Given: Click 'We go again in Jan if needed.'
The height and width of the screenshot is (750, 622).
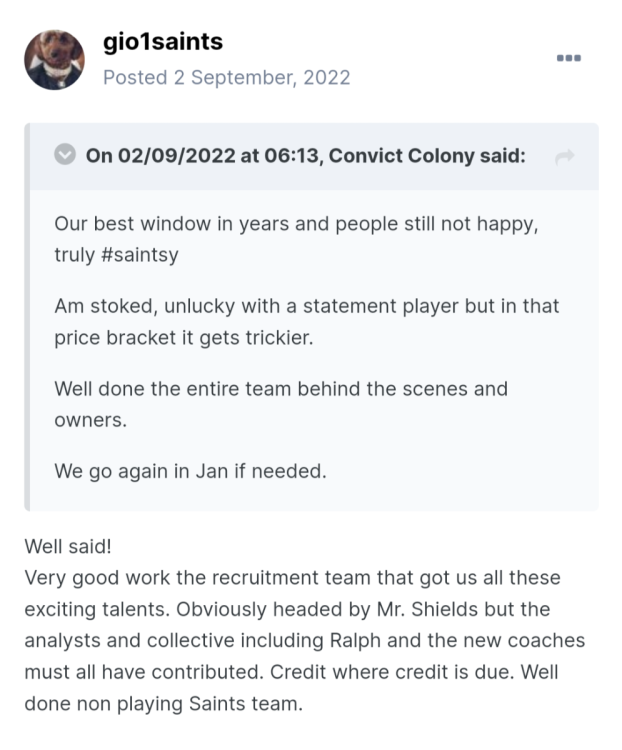Looking at the screenshot, I should pyautogui.click(x=190, y=470).
